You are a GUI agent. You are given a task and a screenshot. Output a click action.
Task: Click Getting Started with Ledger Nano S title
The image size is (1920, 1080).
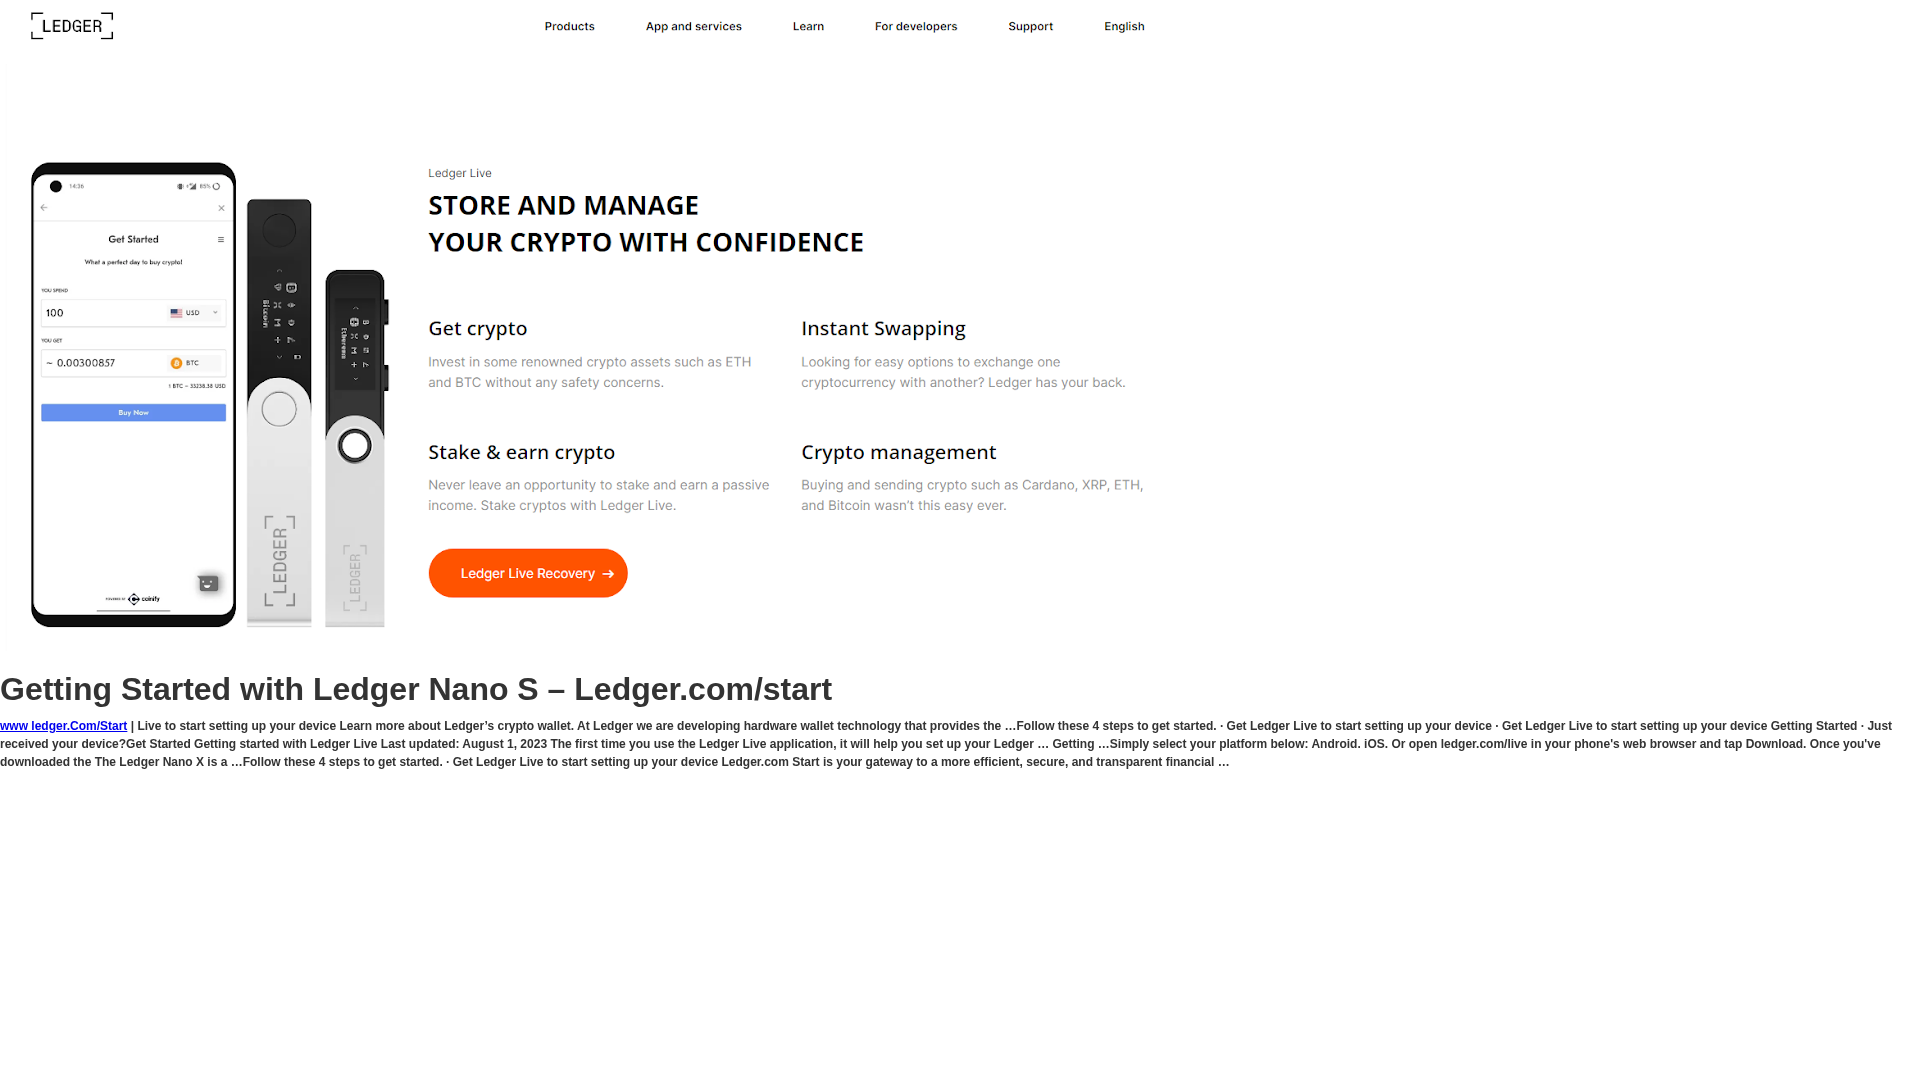(416, 689)
